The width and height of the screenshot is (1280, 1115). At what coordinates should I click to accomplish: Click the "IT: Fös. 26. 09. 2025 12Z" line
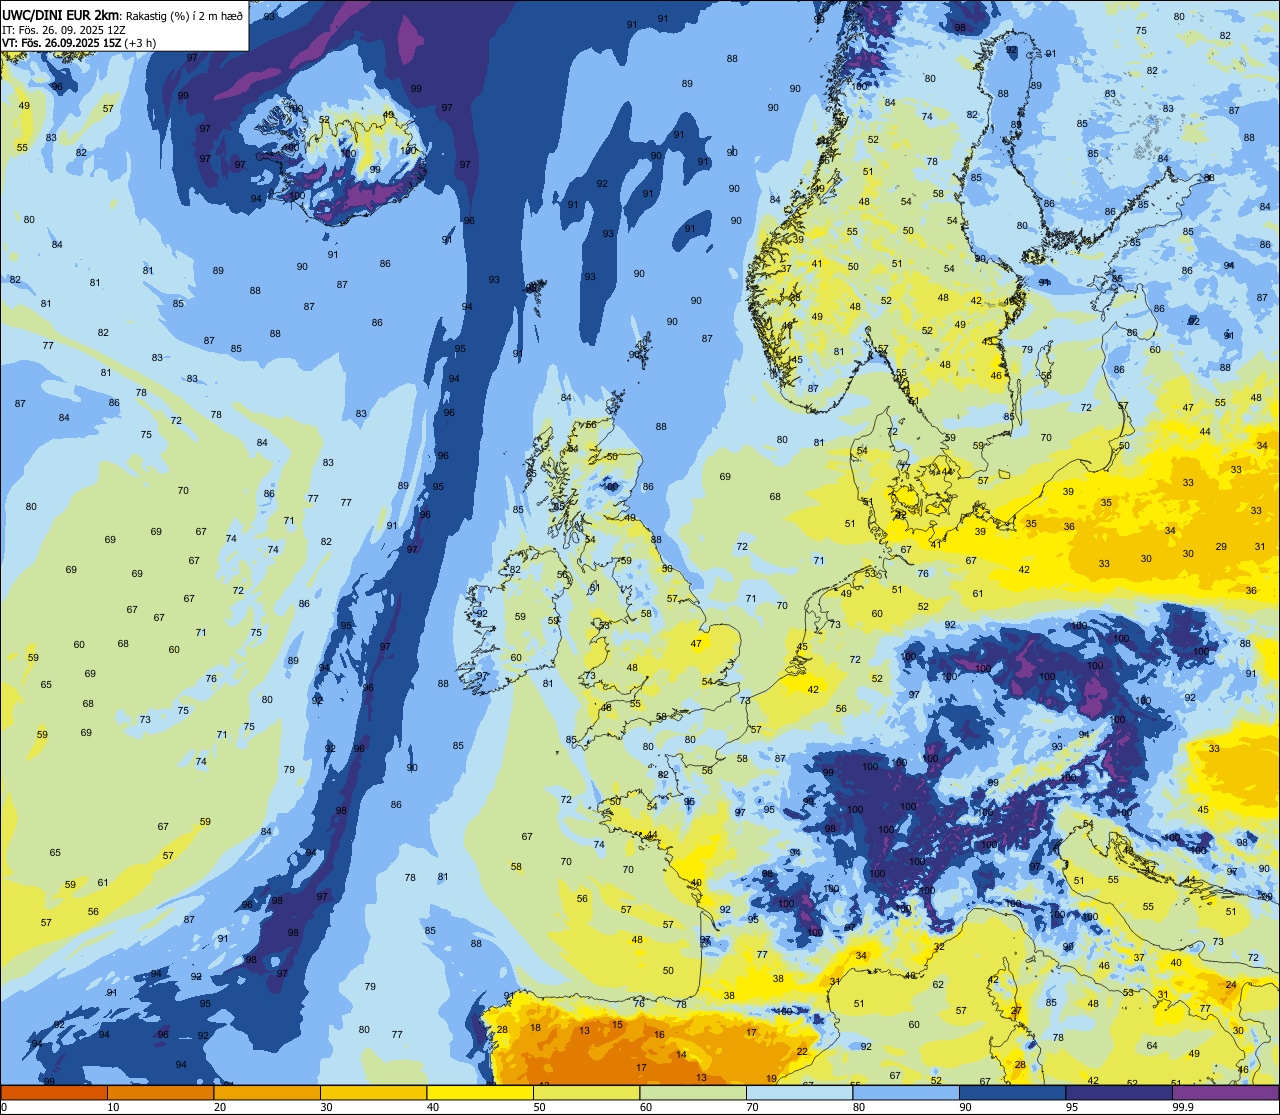66,29
